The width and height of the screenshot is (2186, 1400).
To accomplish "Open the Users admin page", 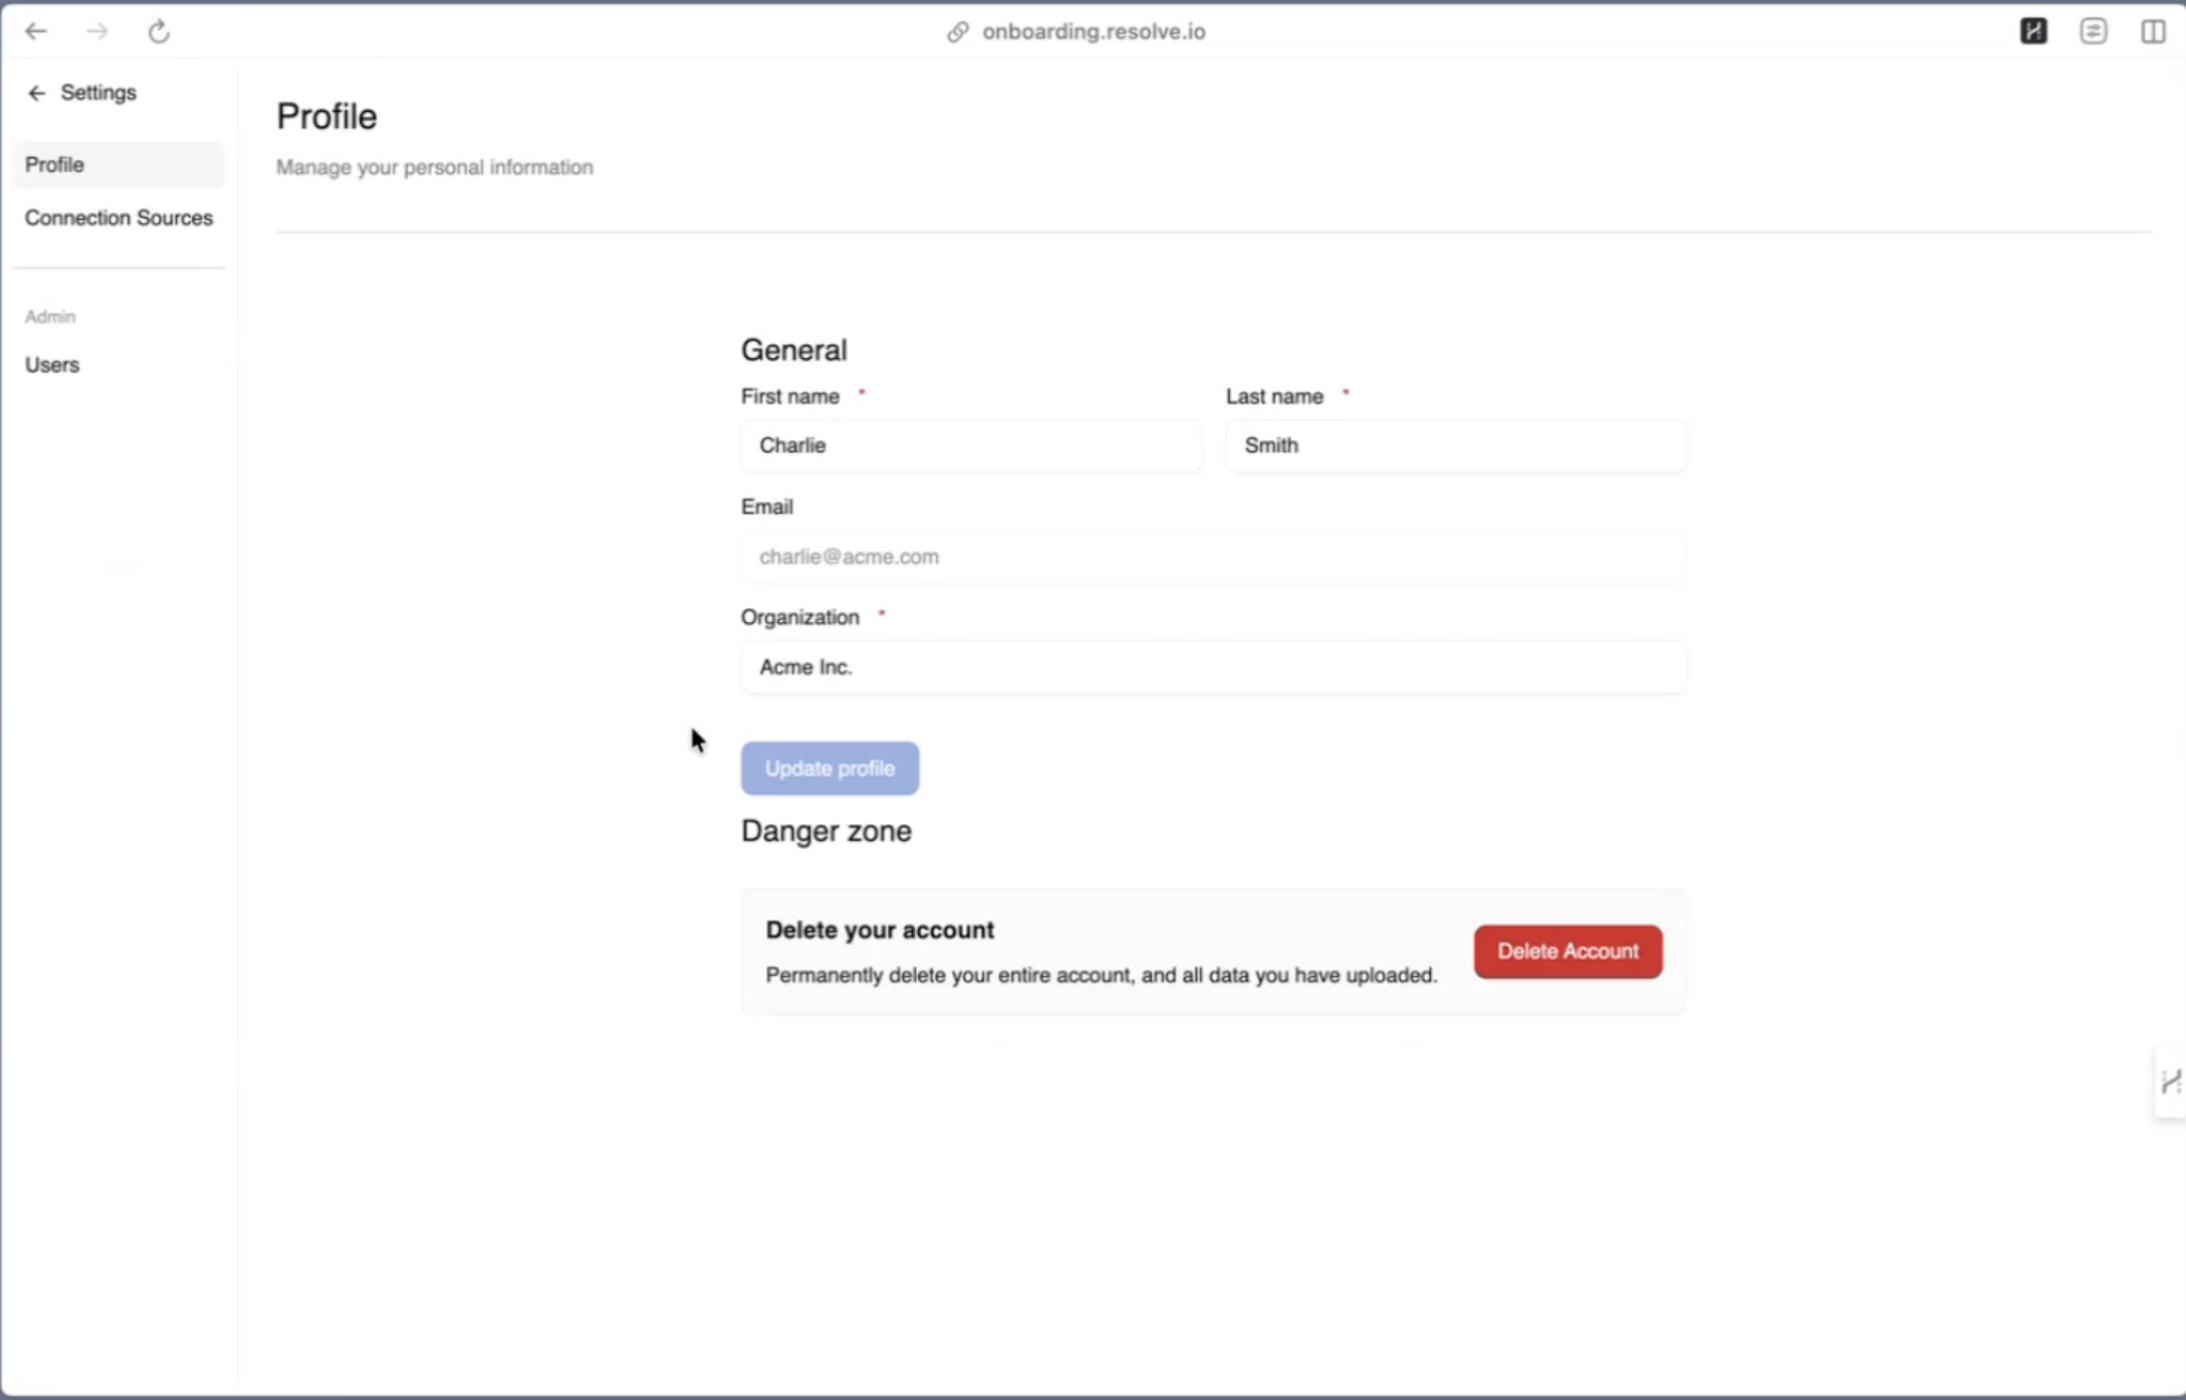I will [x=52, y=364].
